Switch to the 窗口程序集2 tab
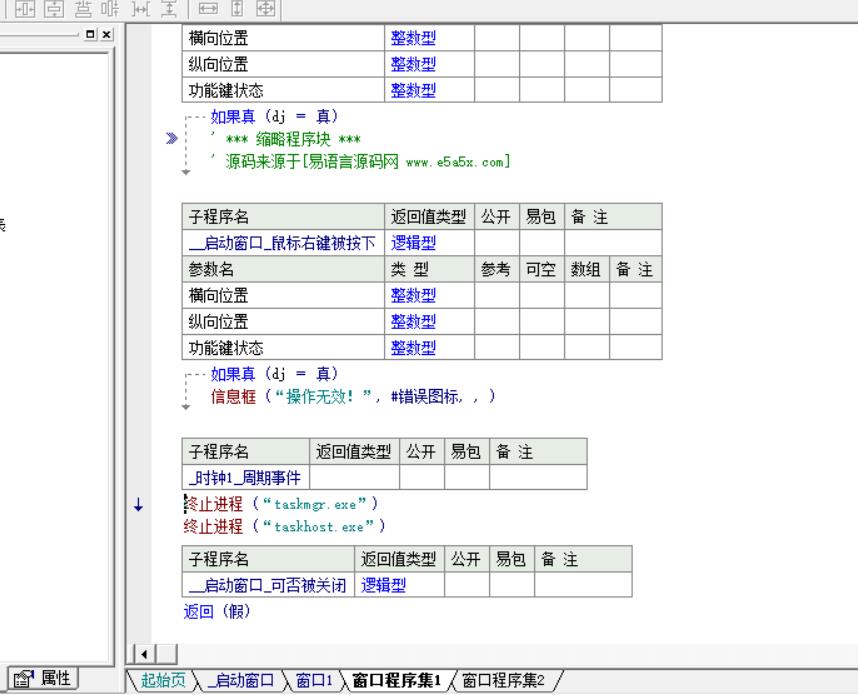 coord(503,680)
